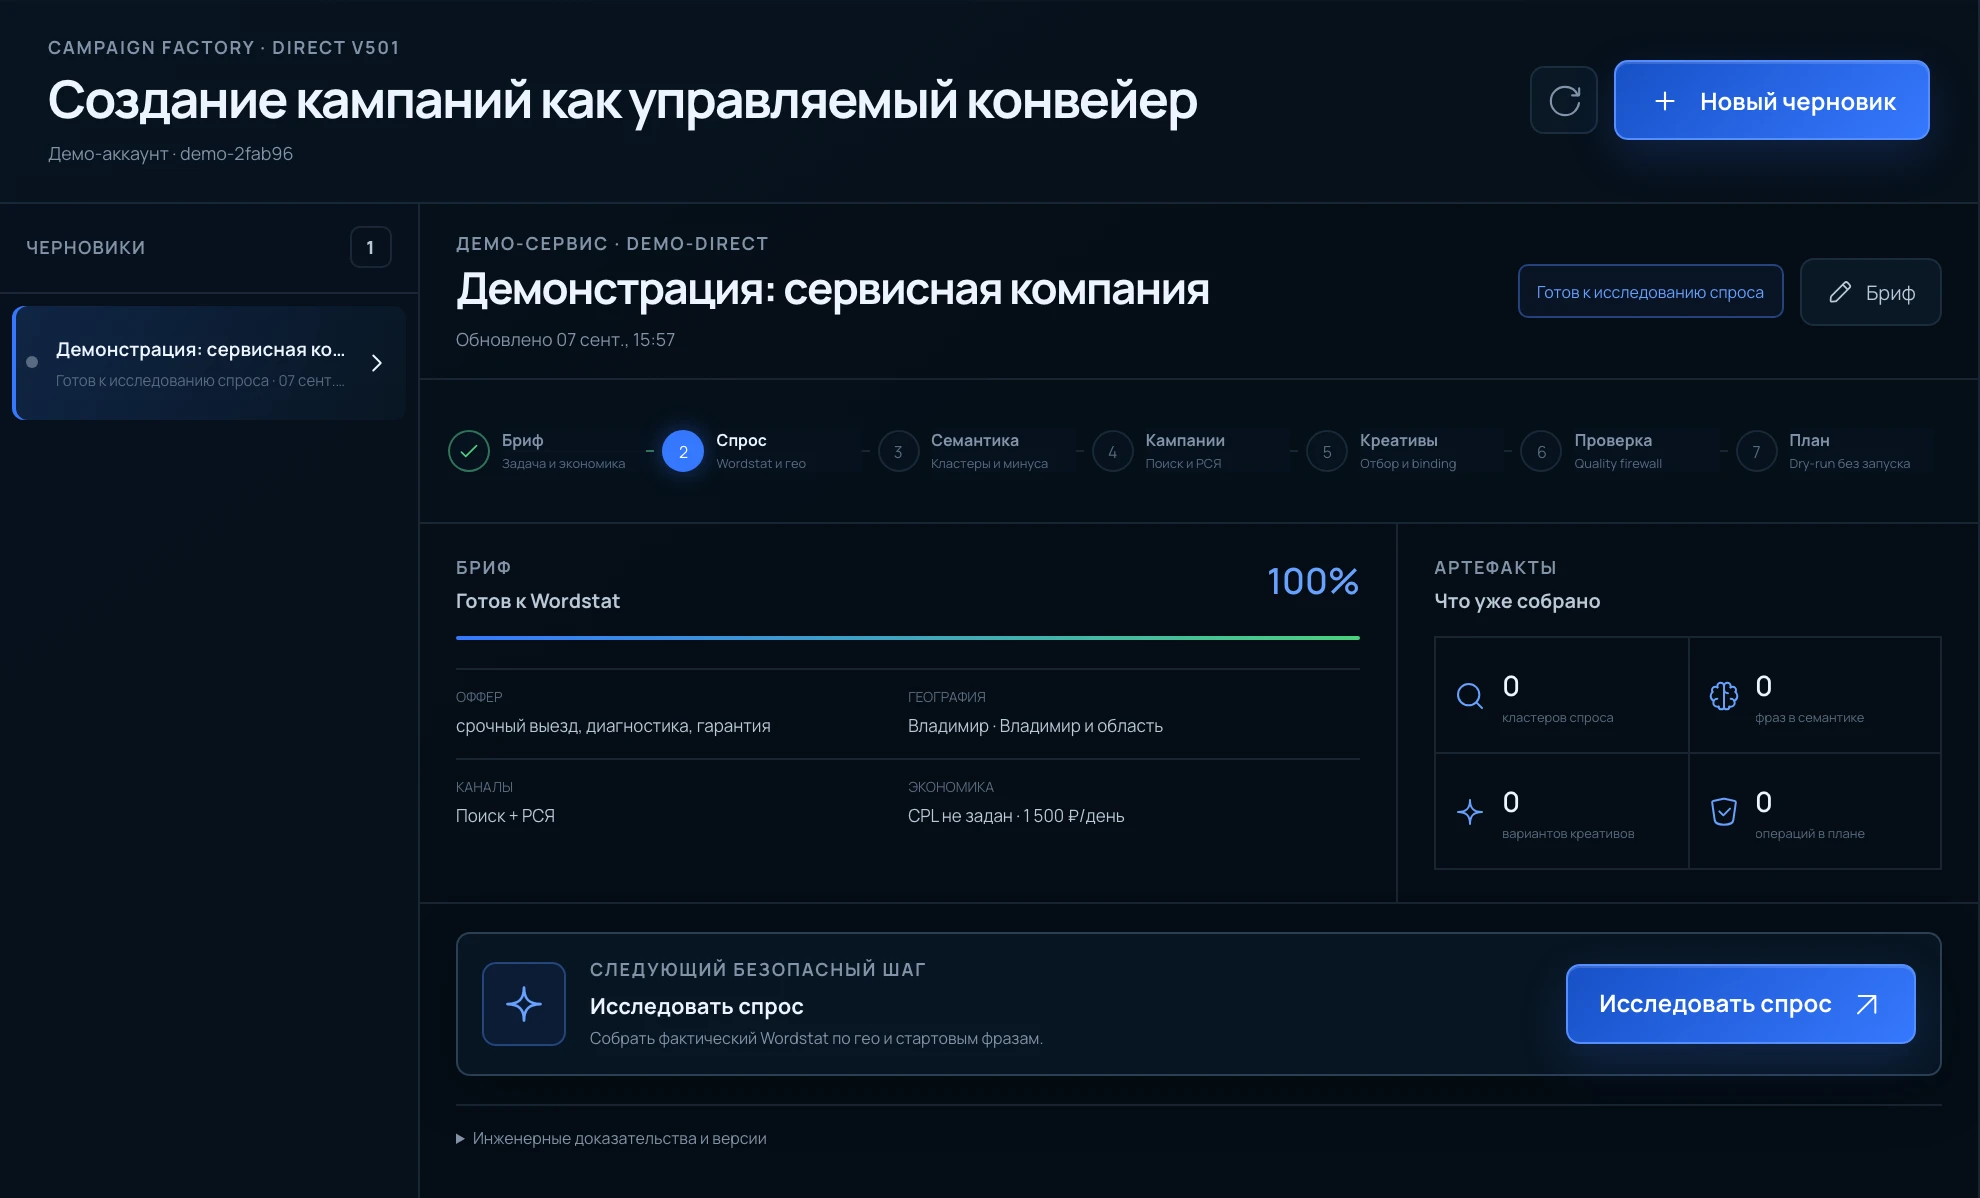This screenshot has height=1198, width=1980.
Task: Click the shield icon for операций в плане
Action: click(x=1724, y=812)
